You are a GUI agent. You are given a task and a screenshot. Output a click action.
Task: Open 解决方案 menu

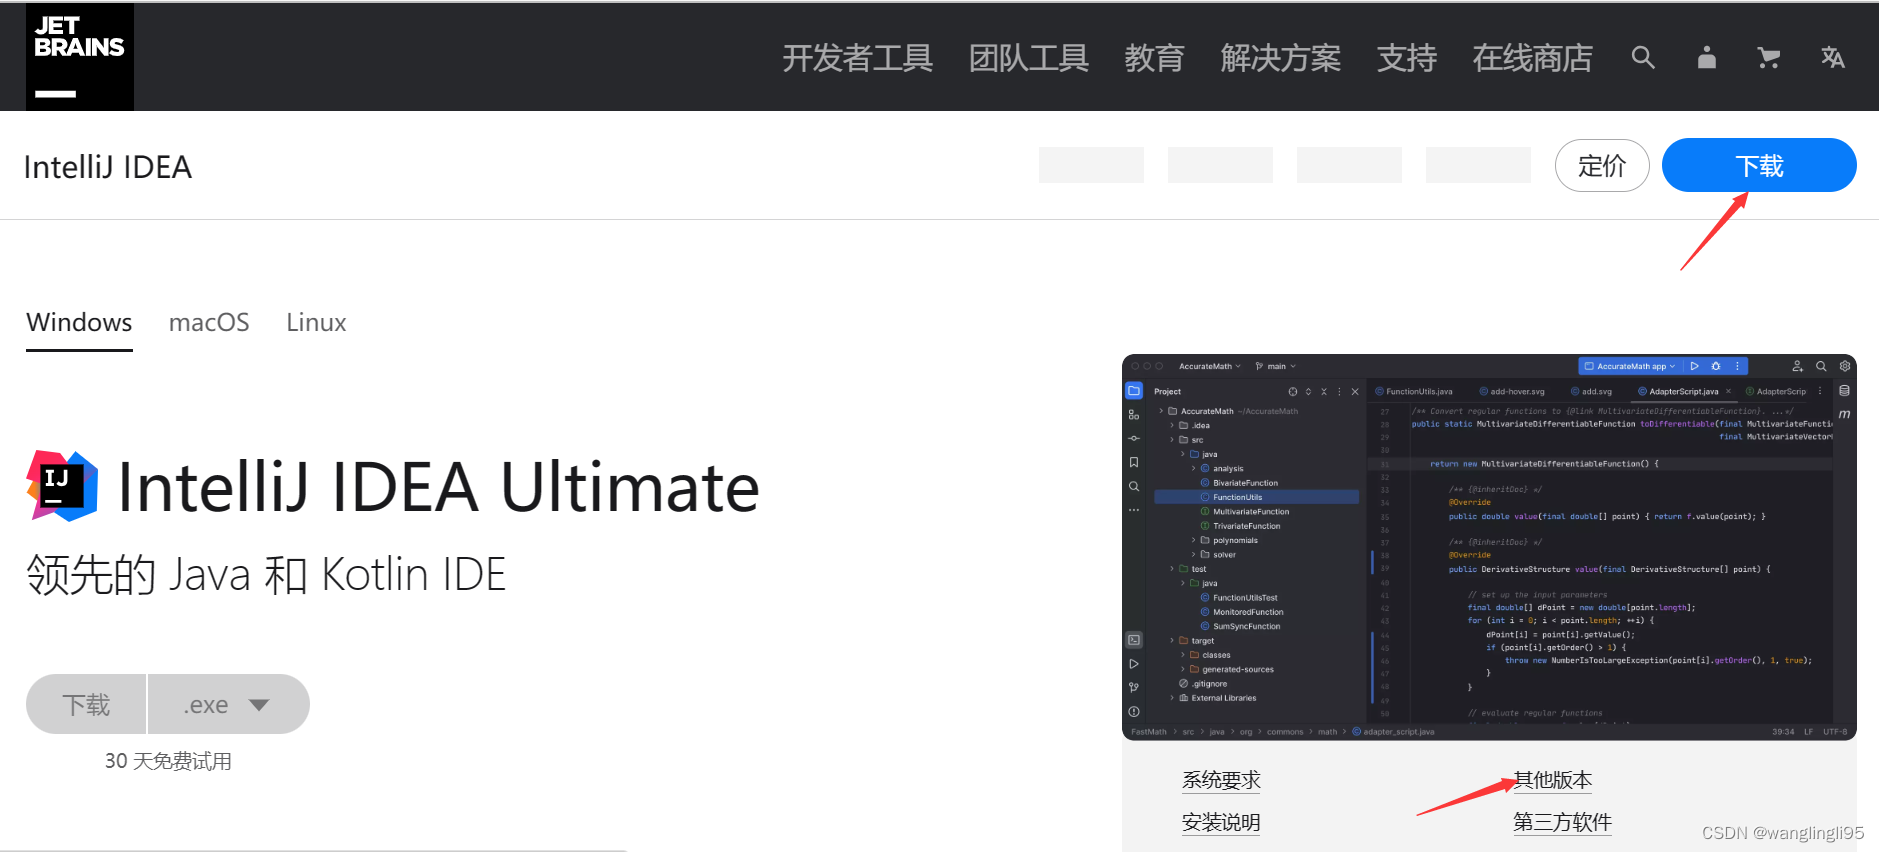tap(1280, 58)
